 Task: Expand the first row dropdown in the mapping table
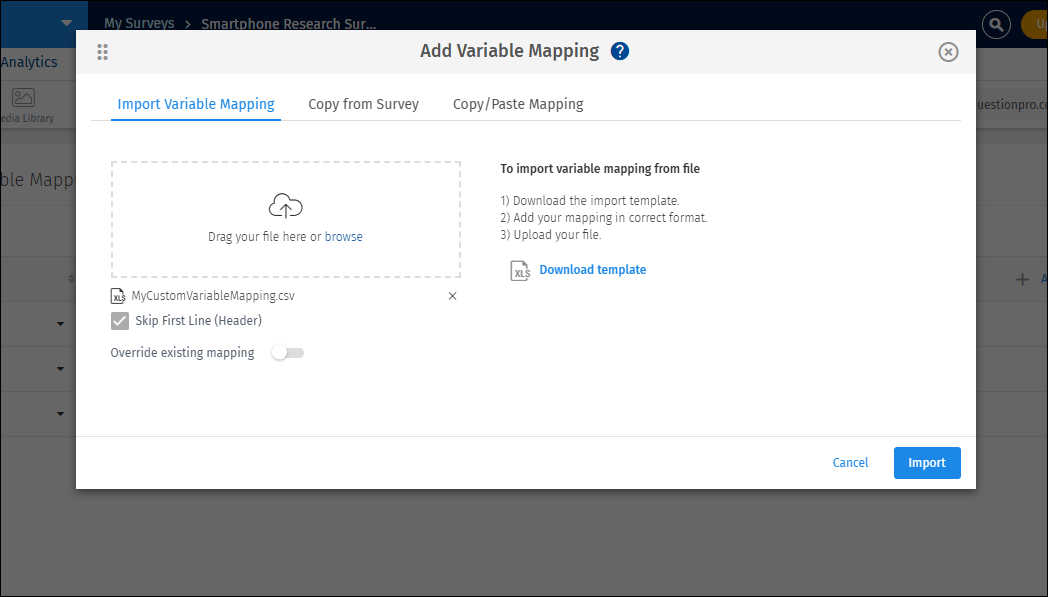[x=59, y=324]
